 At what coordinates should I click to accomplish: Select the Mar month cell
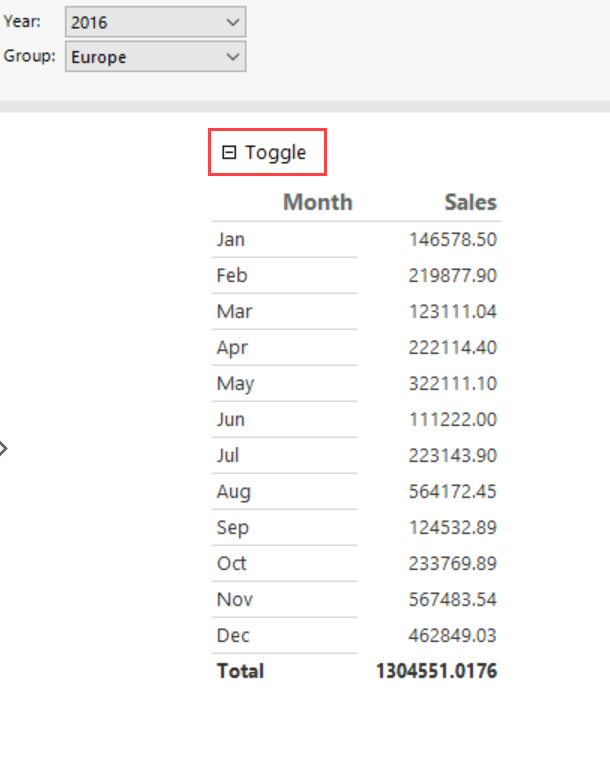(234, 312)
